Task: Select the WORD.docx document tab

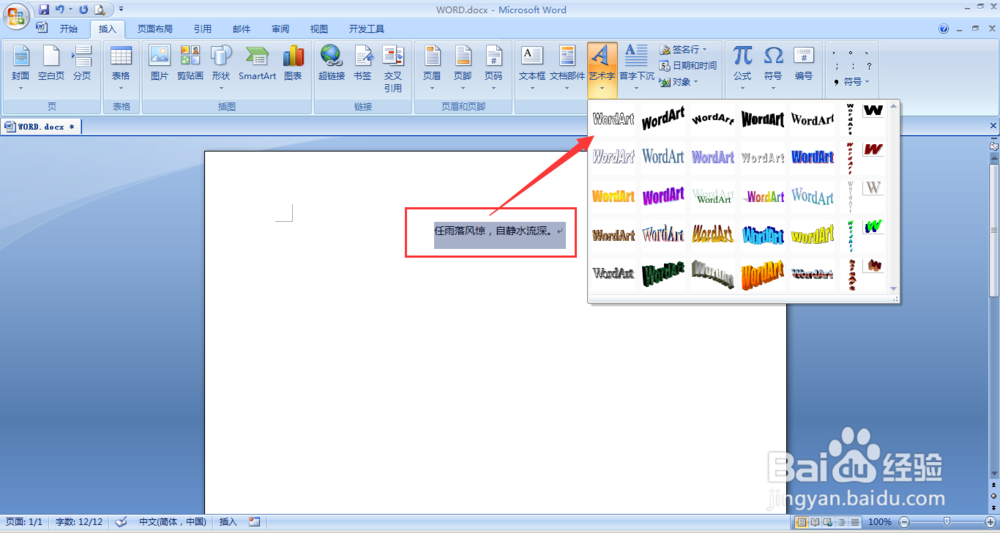Action: coord(41,127)
